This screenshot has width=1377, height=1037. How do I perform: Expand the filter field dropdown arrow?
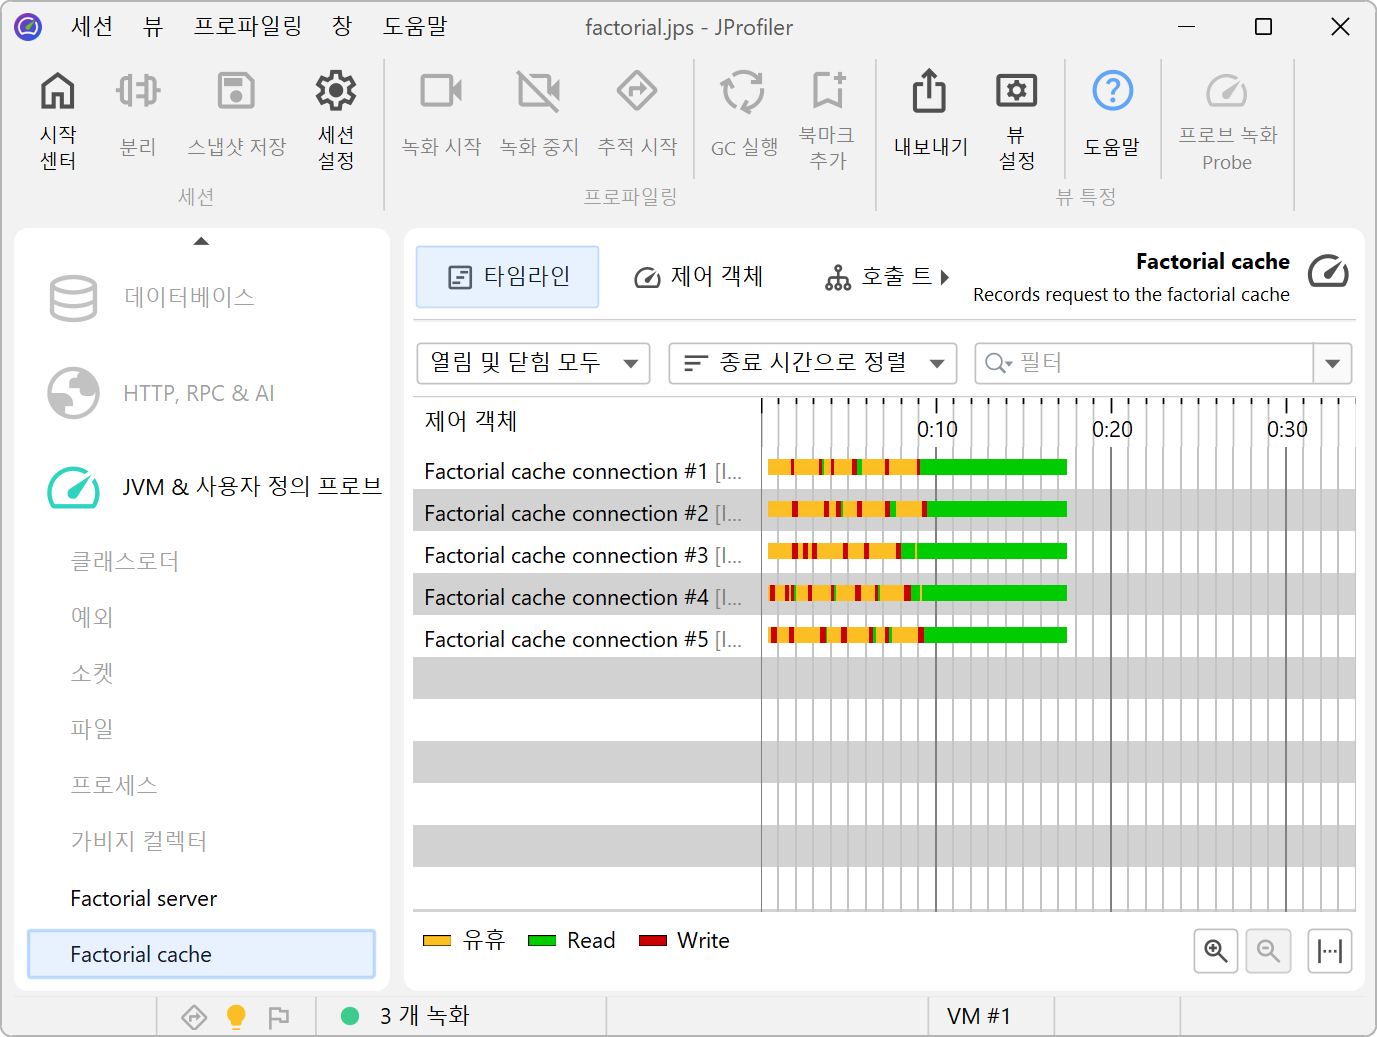point(1332,363)
